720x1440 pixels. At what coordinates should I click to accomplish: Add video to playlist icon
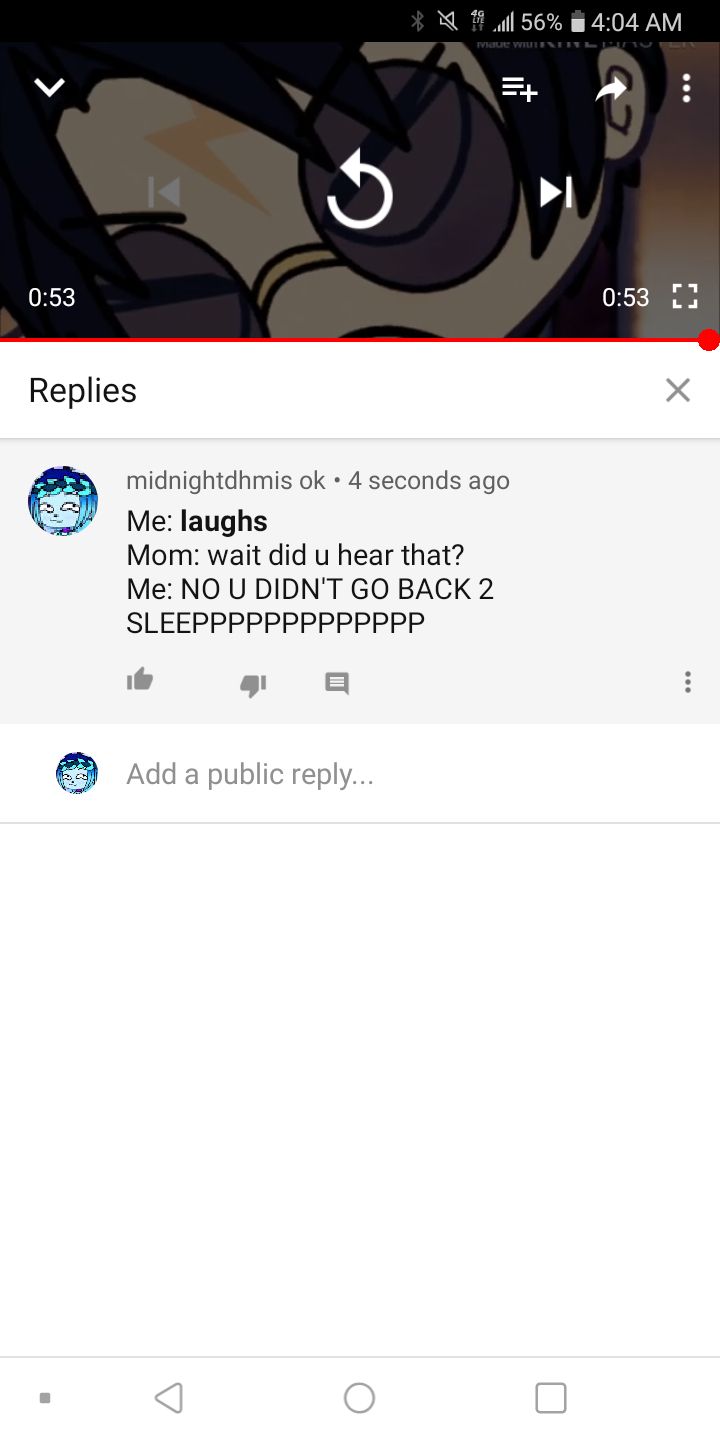point(520,89)
